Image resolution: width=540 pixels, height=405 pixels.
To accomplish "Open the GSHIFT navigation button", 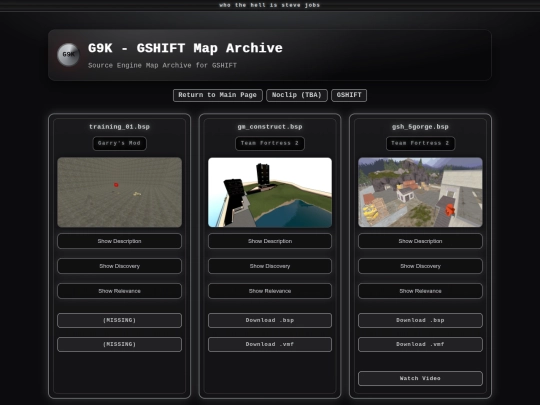I will (349, 95).
